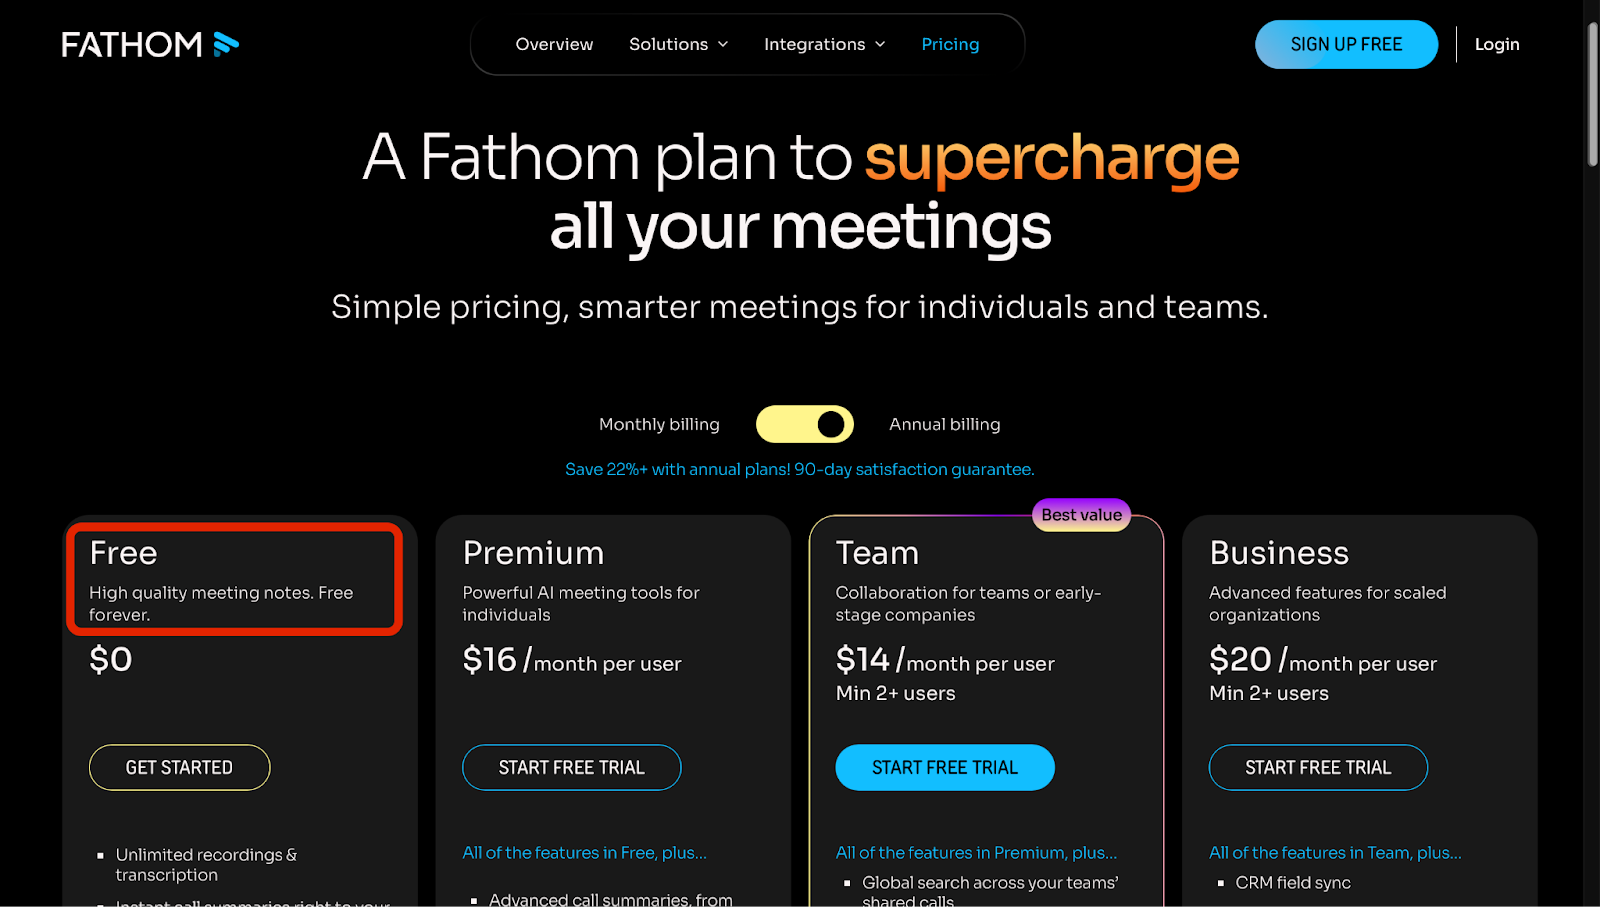Click the SIGN UP FREE button
Screen dimensions: 1600x907
(x=1346, y=44)
